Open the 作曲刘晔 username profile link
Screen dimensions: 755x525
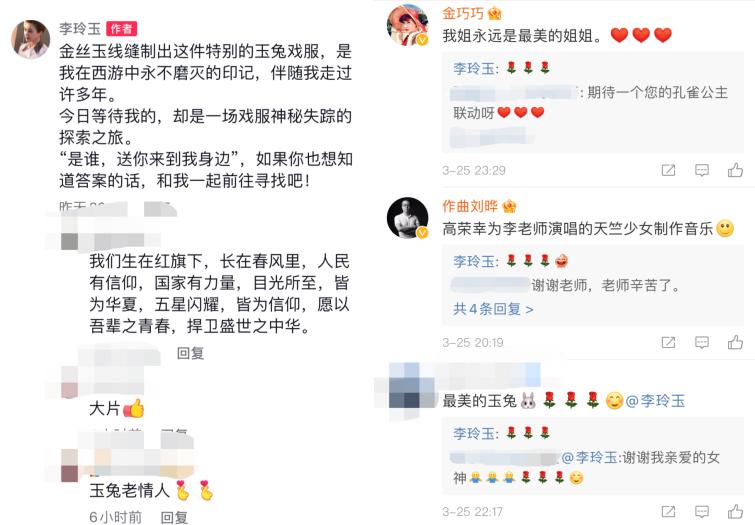point(470,206)
